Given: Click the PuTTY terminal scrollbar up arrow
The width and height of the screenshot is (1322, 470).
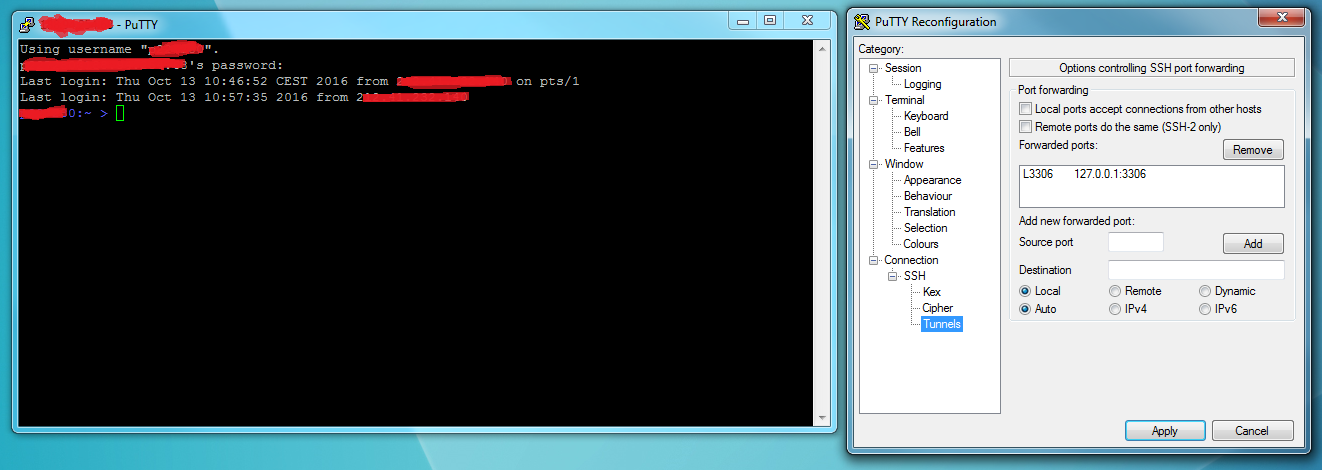Looking at the screenshot, I should point(822,49).
